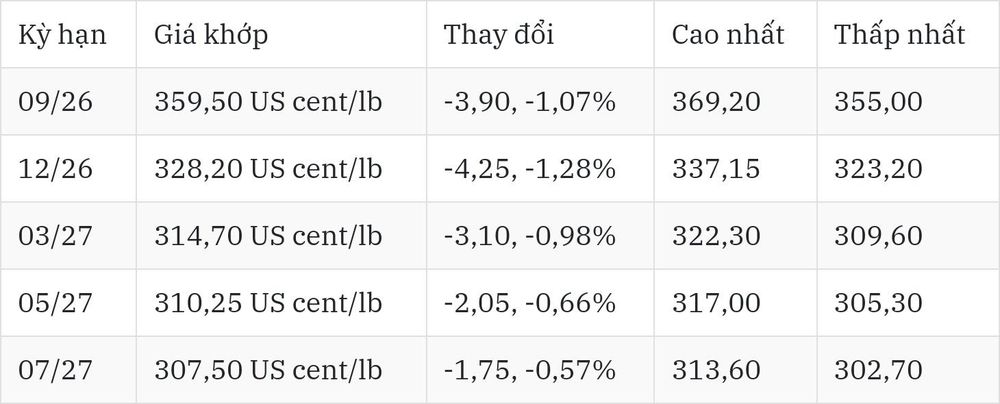This screenshot has height=404, width=1000.
Task: Select the 09/26 term cell
Action: pos(55,101)
